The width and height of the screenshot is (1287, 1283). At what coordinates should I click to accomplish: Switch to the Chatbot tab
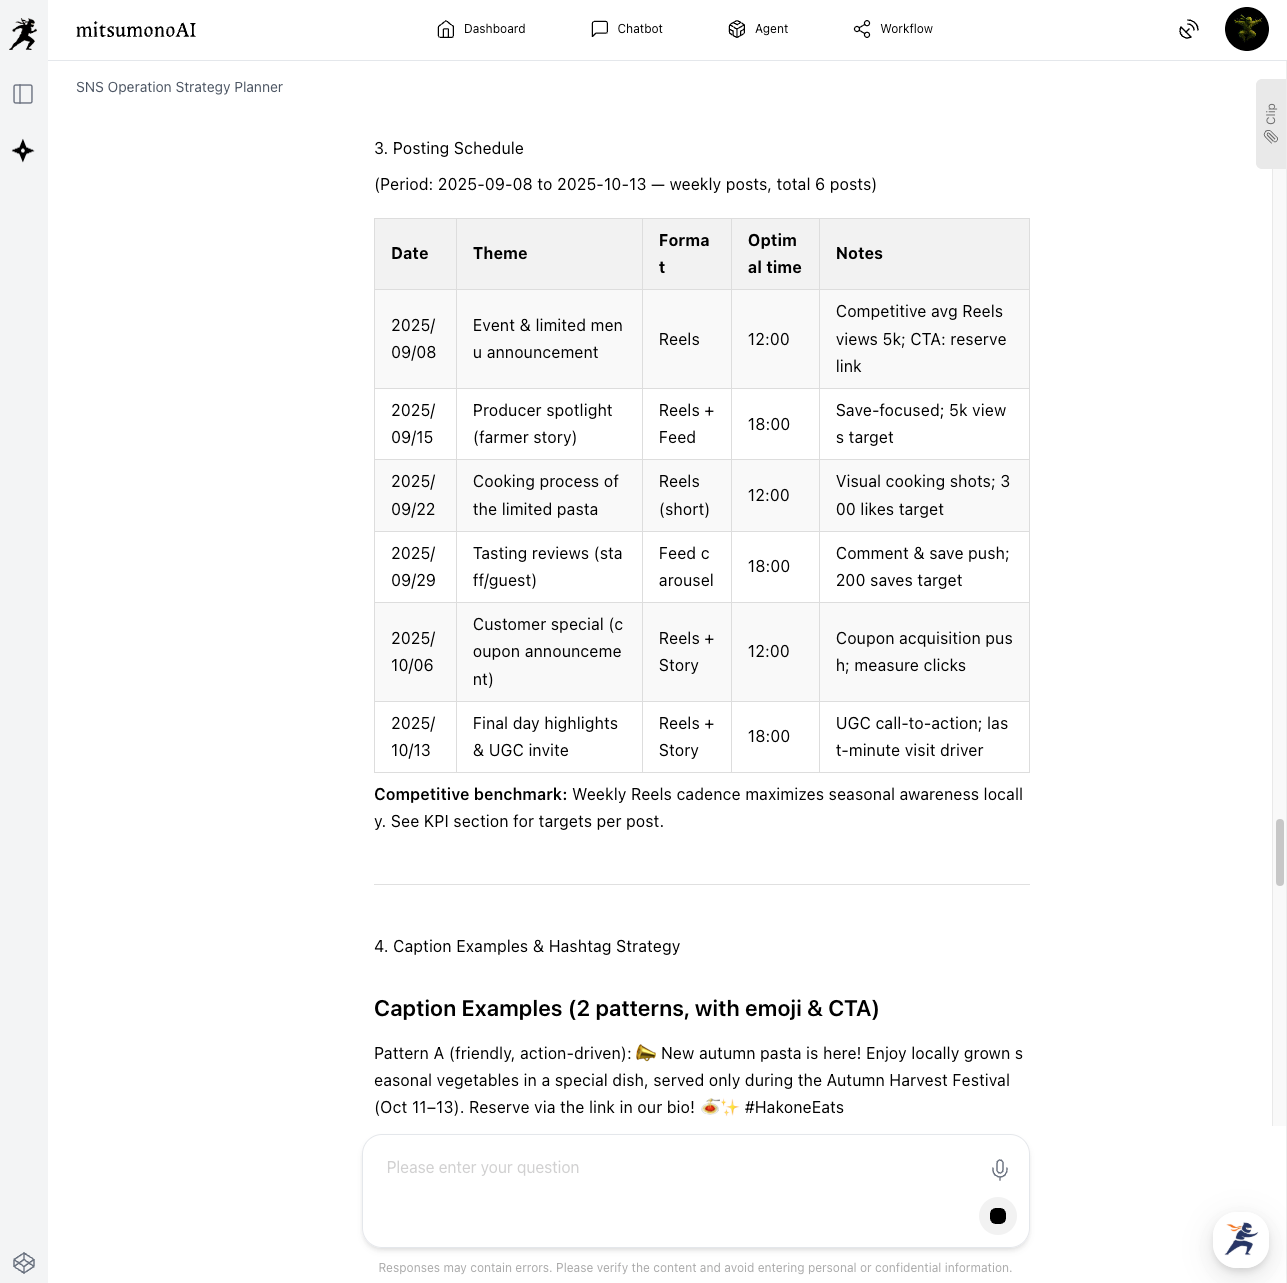click(x=627, y=29)
